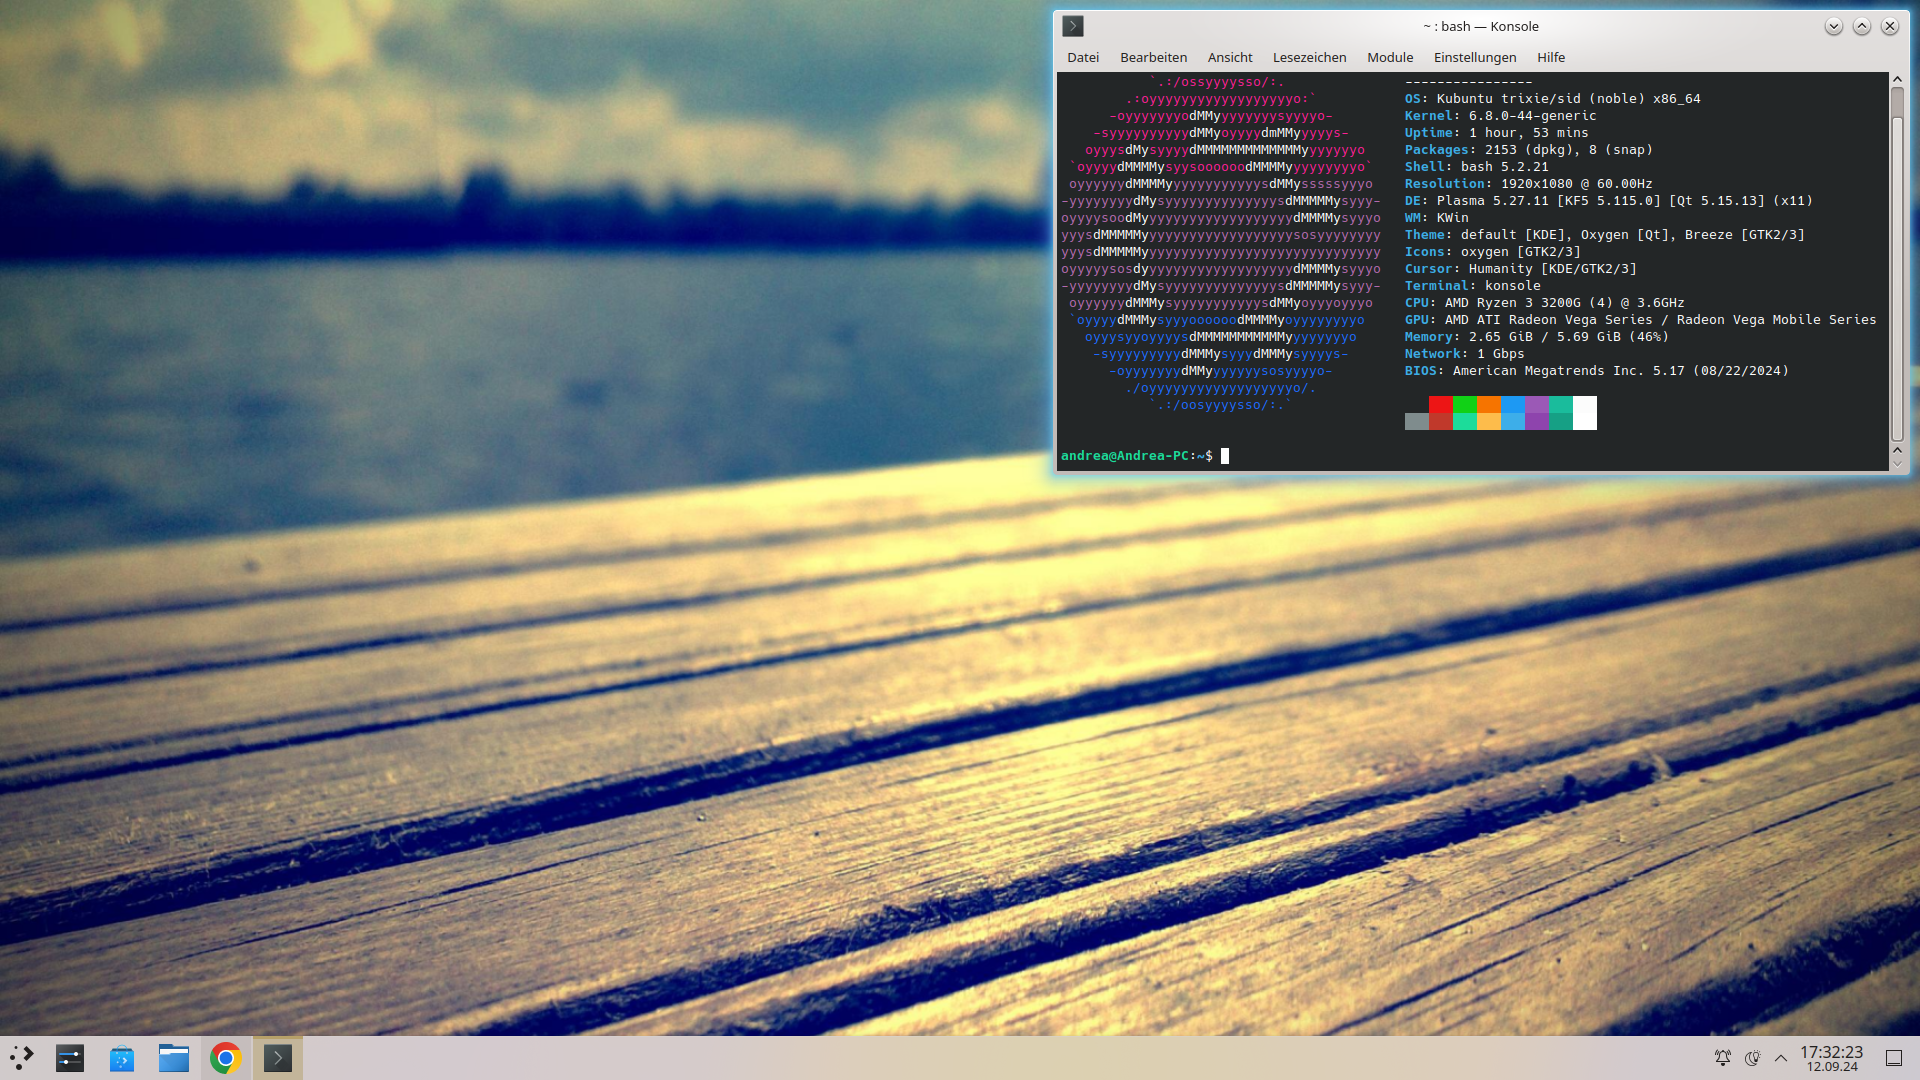Close the Konsole window

pos(1889,26)
